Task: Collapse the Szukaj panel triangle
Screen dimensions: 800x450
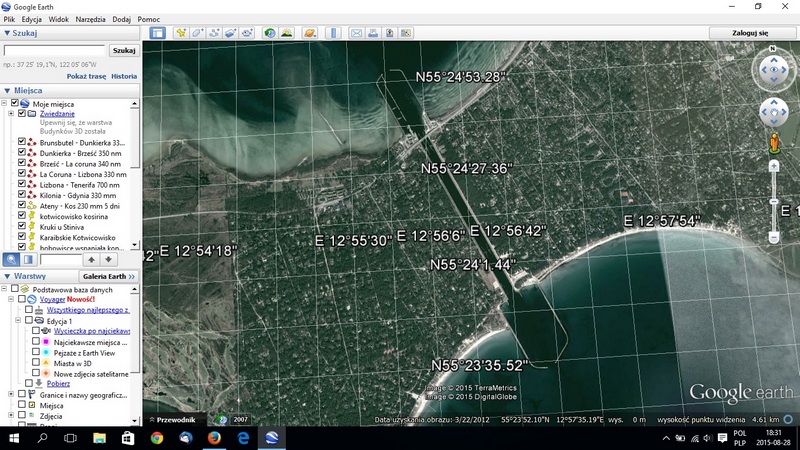Action: pyautogui.click(x=7, y=33)
